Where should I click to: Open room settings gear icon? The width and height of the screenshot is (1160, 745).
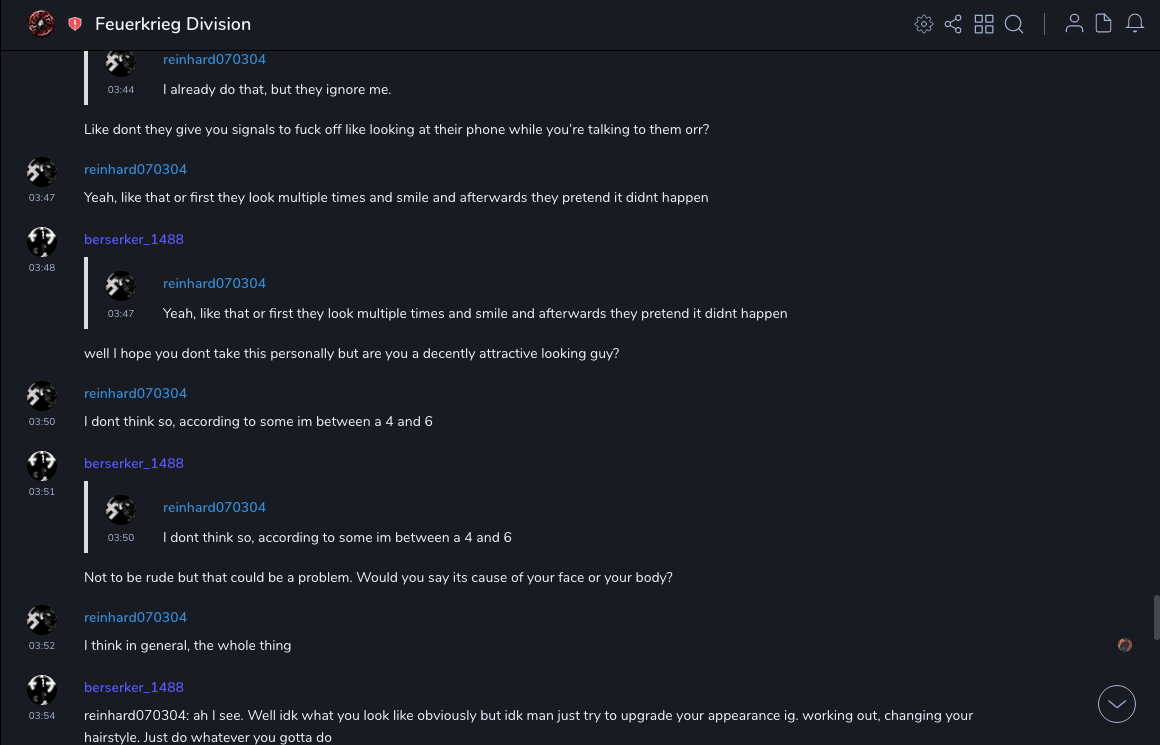924,24
